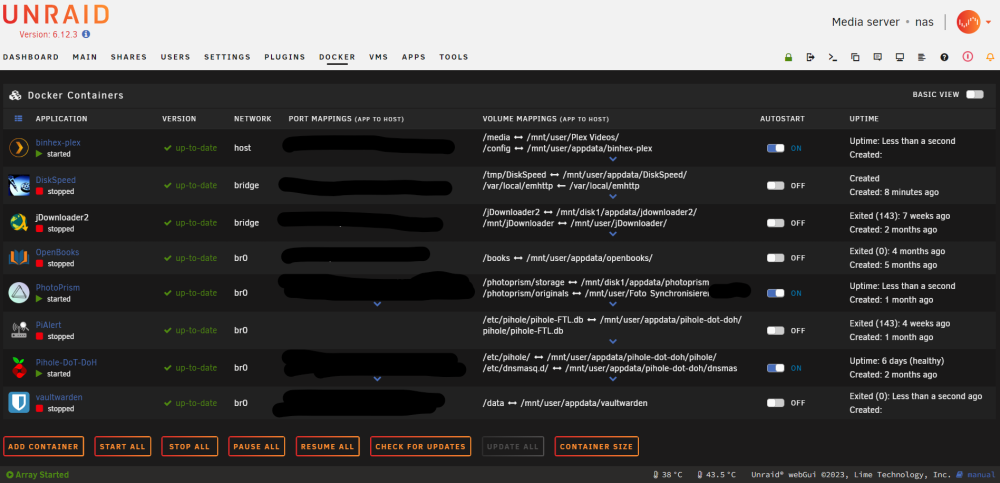The image size is (1000, 483).
Task: Click the list view icon left of APPLICATION
Action: tap(18, 119)
